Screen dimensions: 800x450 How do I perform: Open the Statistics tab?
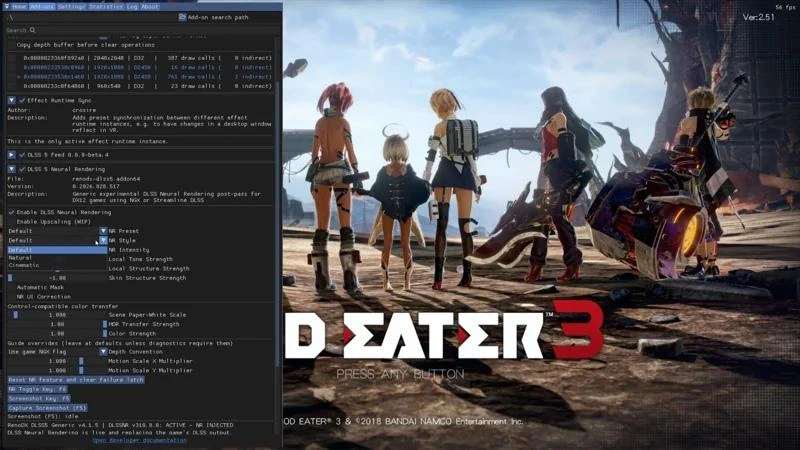point(106,7)
